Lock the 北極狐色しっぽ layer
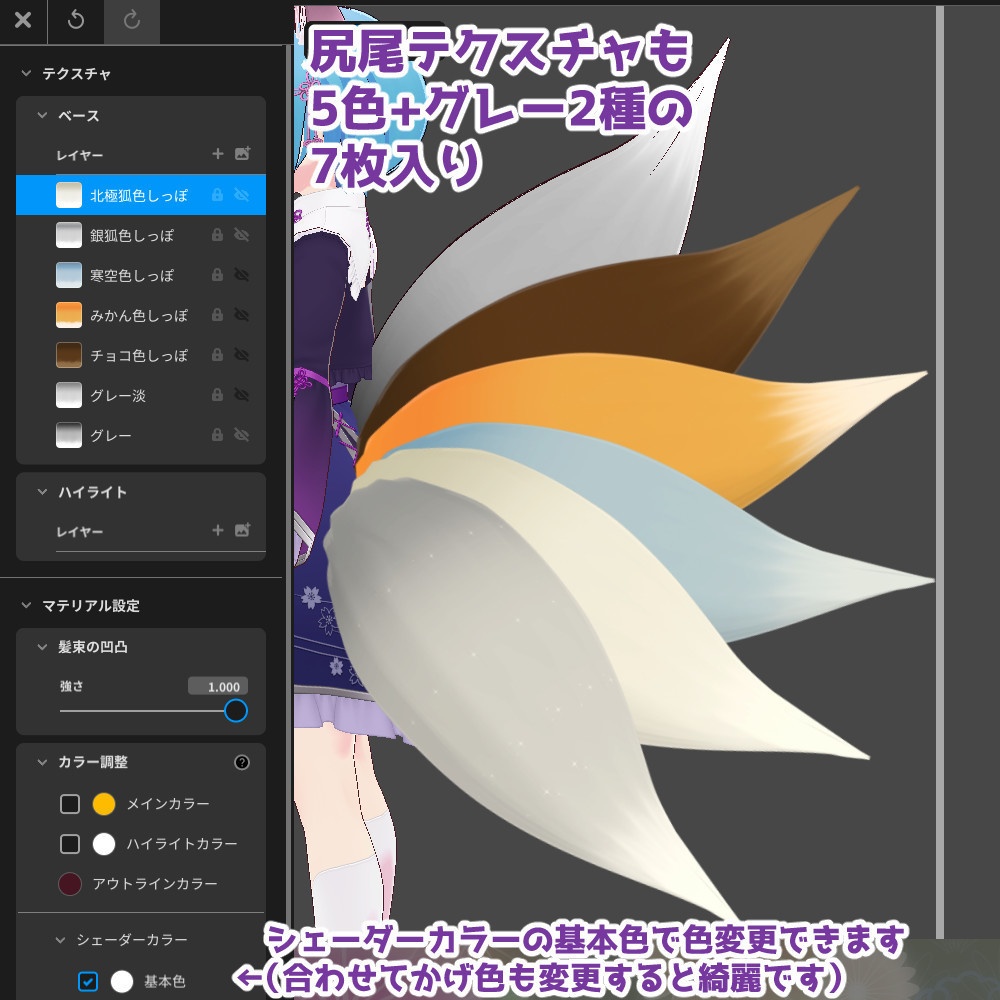 tap(216, 195)
